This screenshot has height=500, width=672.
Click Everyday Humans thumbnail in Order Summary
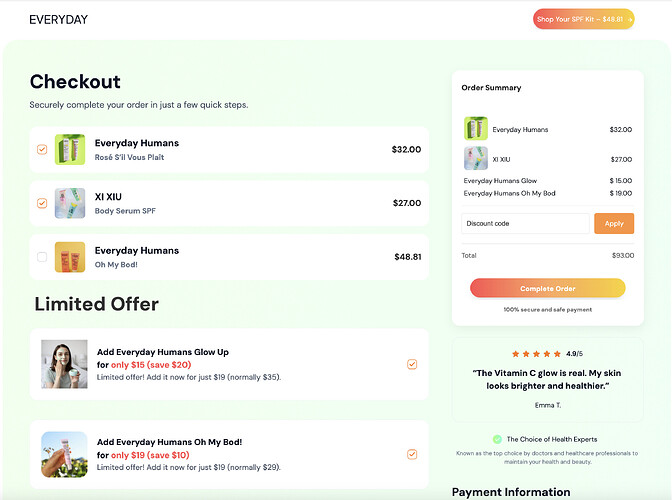(x=475, y=129)
